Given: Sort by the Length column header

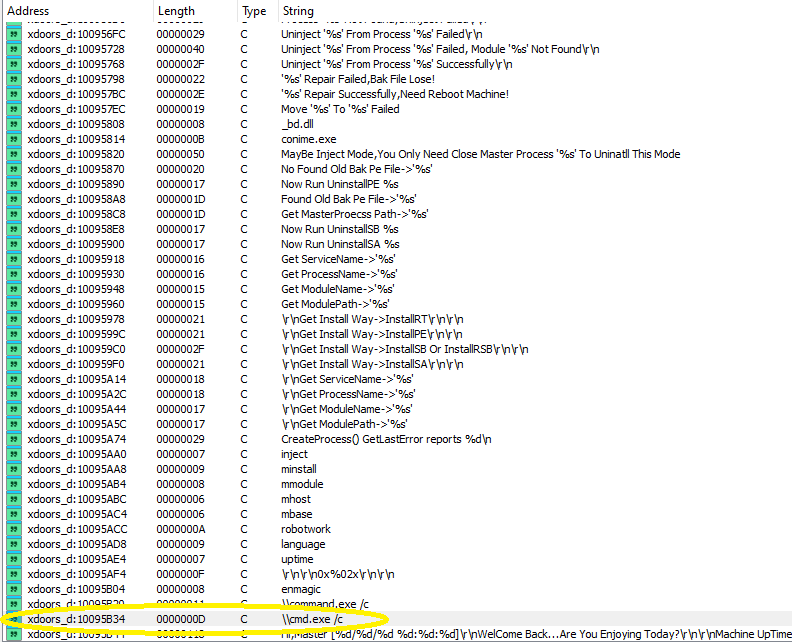Looking at the screenshot, I should coord(176,11).
